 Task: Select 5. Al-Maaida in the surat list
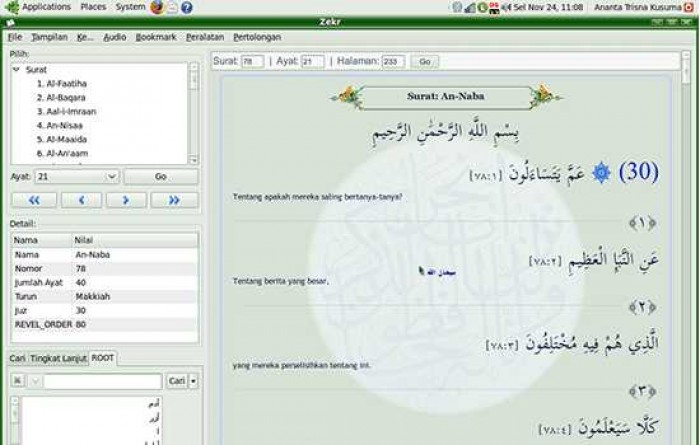[62, 139]
